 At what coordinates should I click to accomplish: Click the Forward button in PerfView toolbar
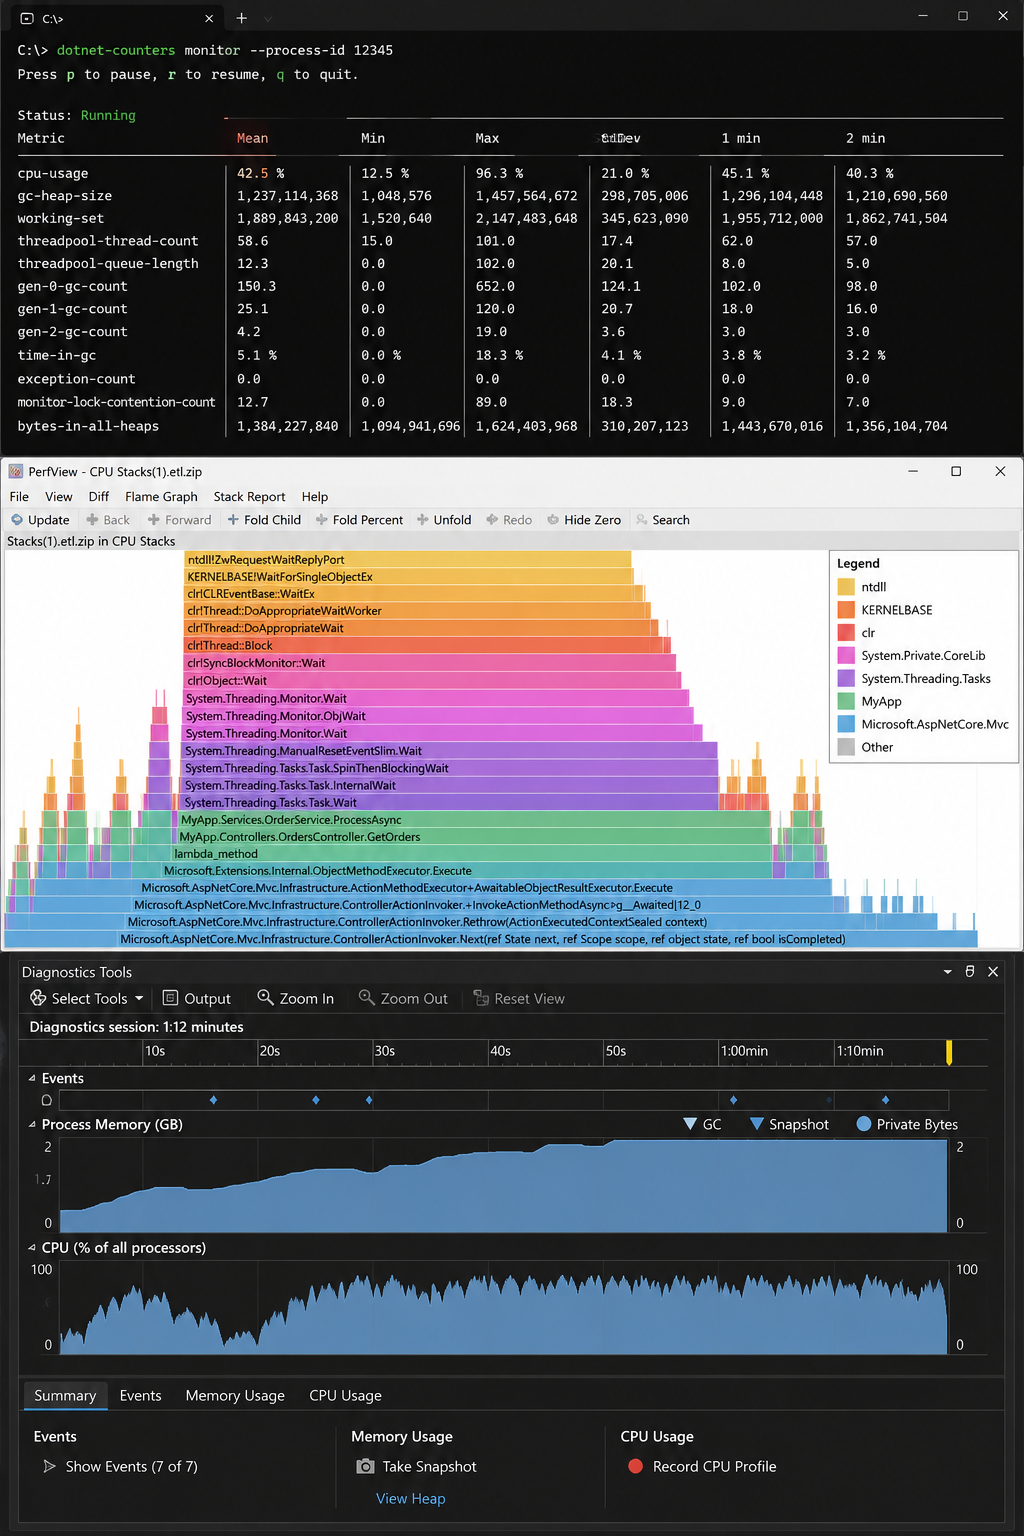(179, 520)
